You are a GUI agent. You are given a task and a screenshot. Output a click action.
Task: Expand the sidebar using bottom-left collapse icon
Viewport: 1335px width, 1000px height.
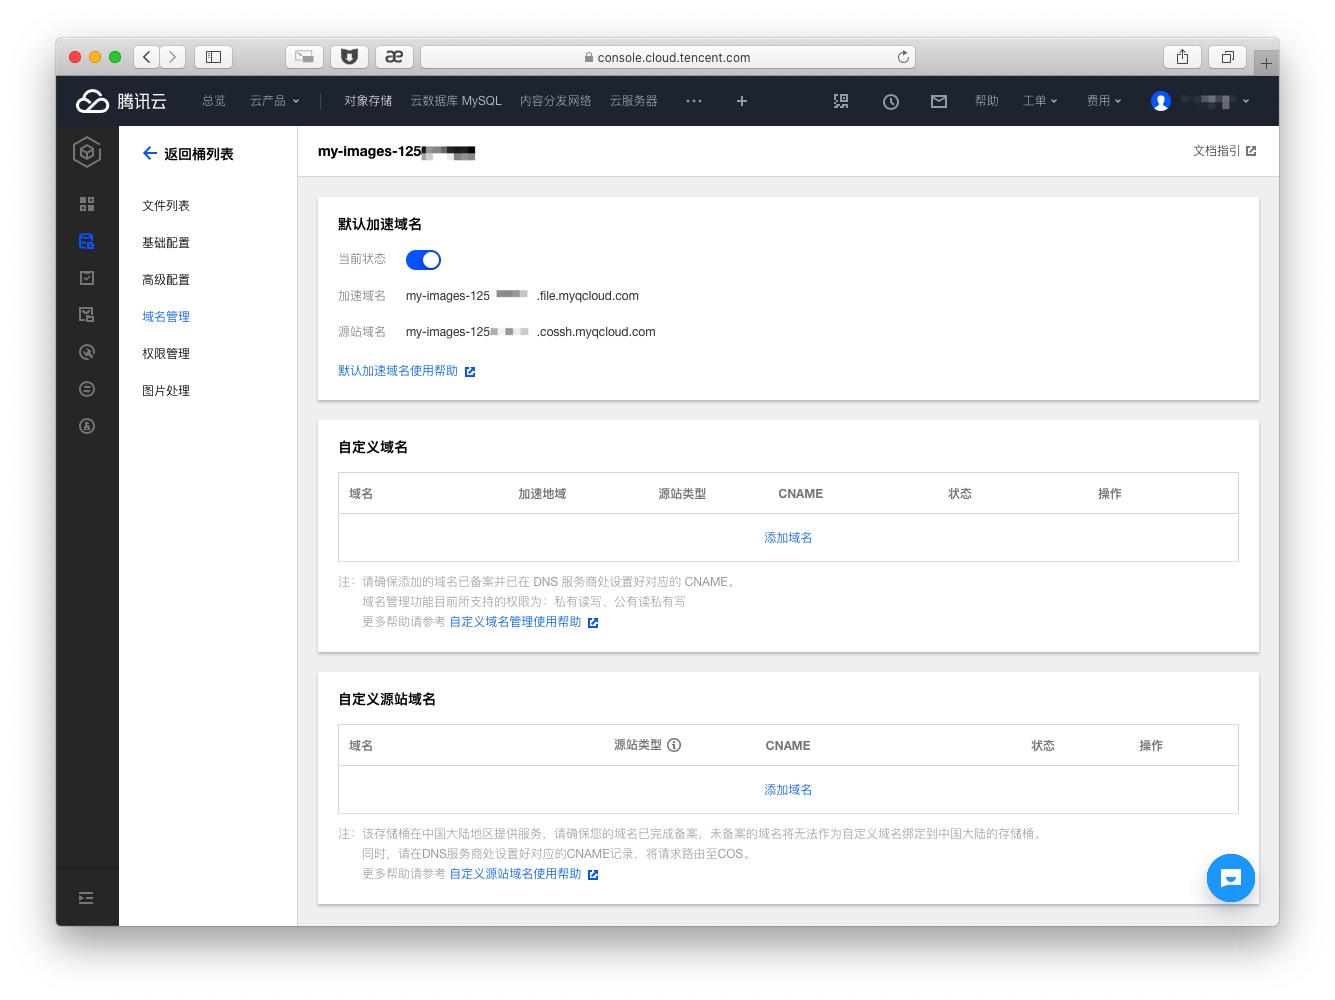tap(87, 898)
